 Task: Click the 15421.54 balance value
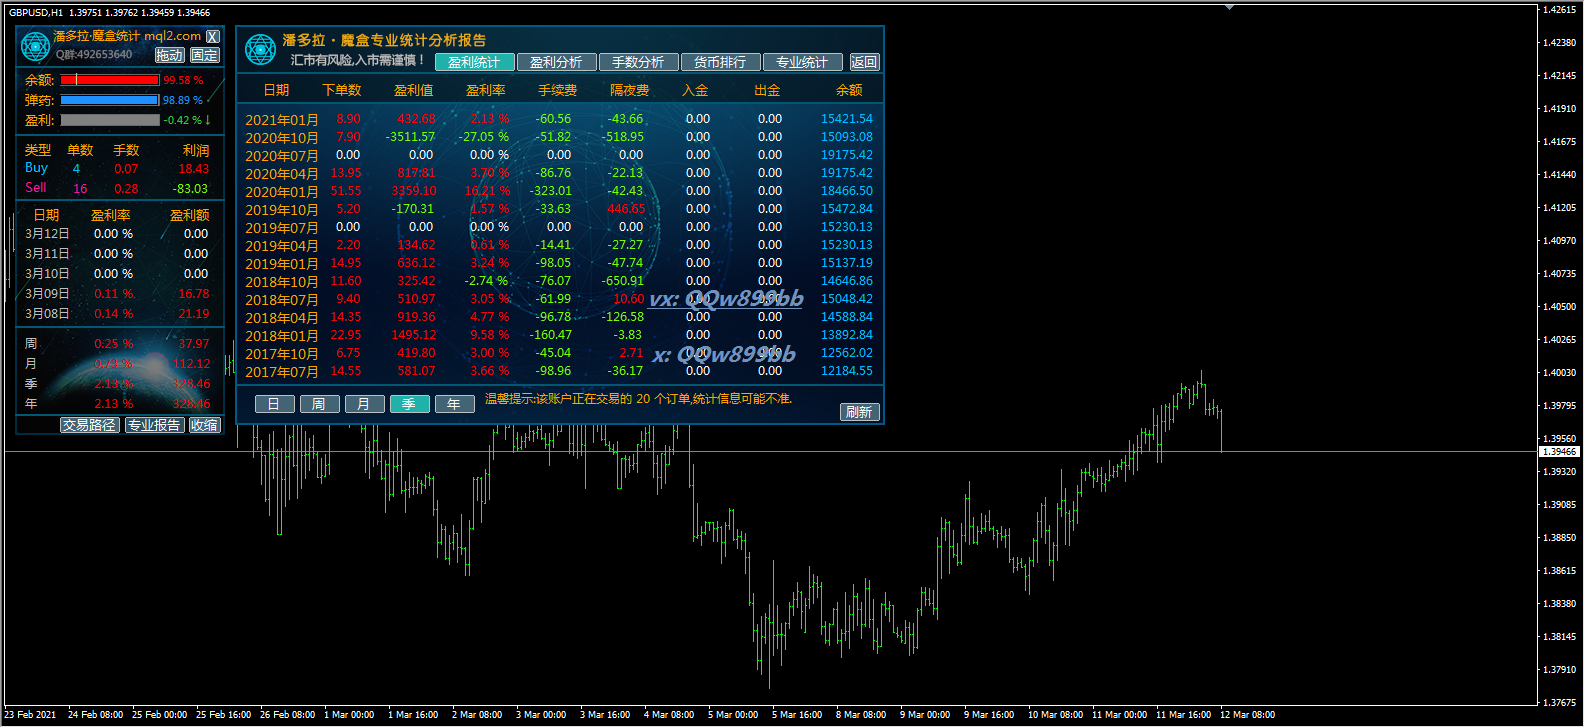point(847,119)
